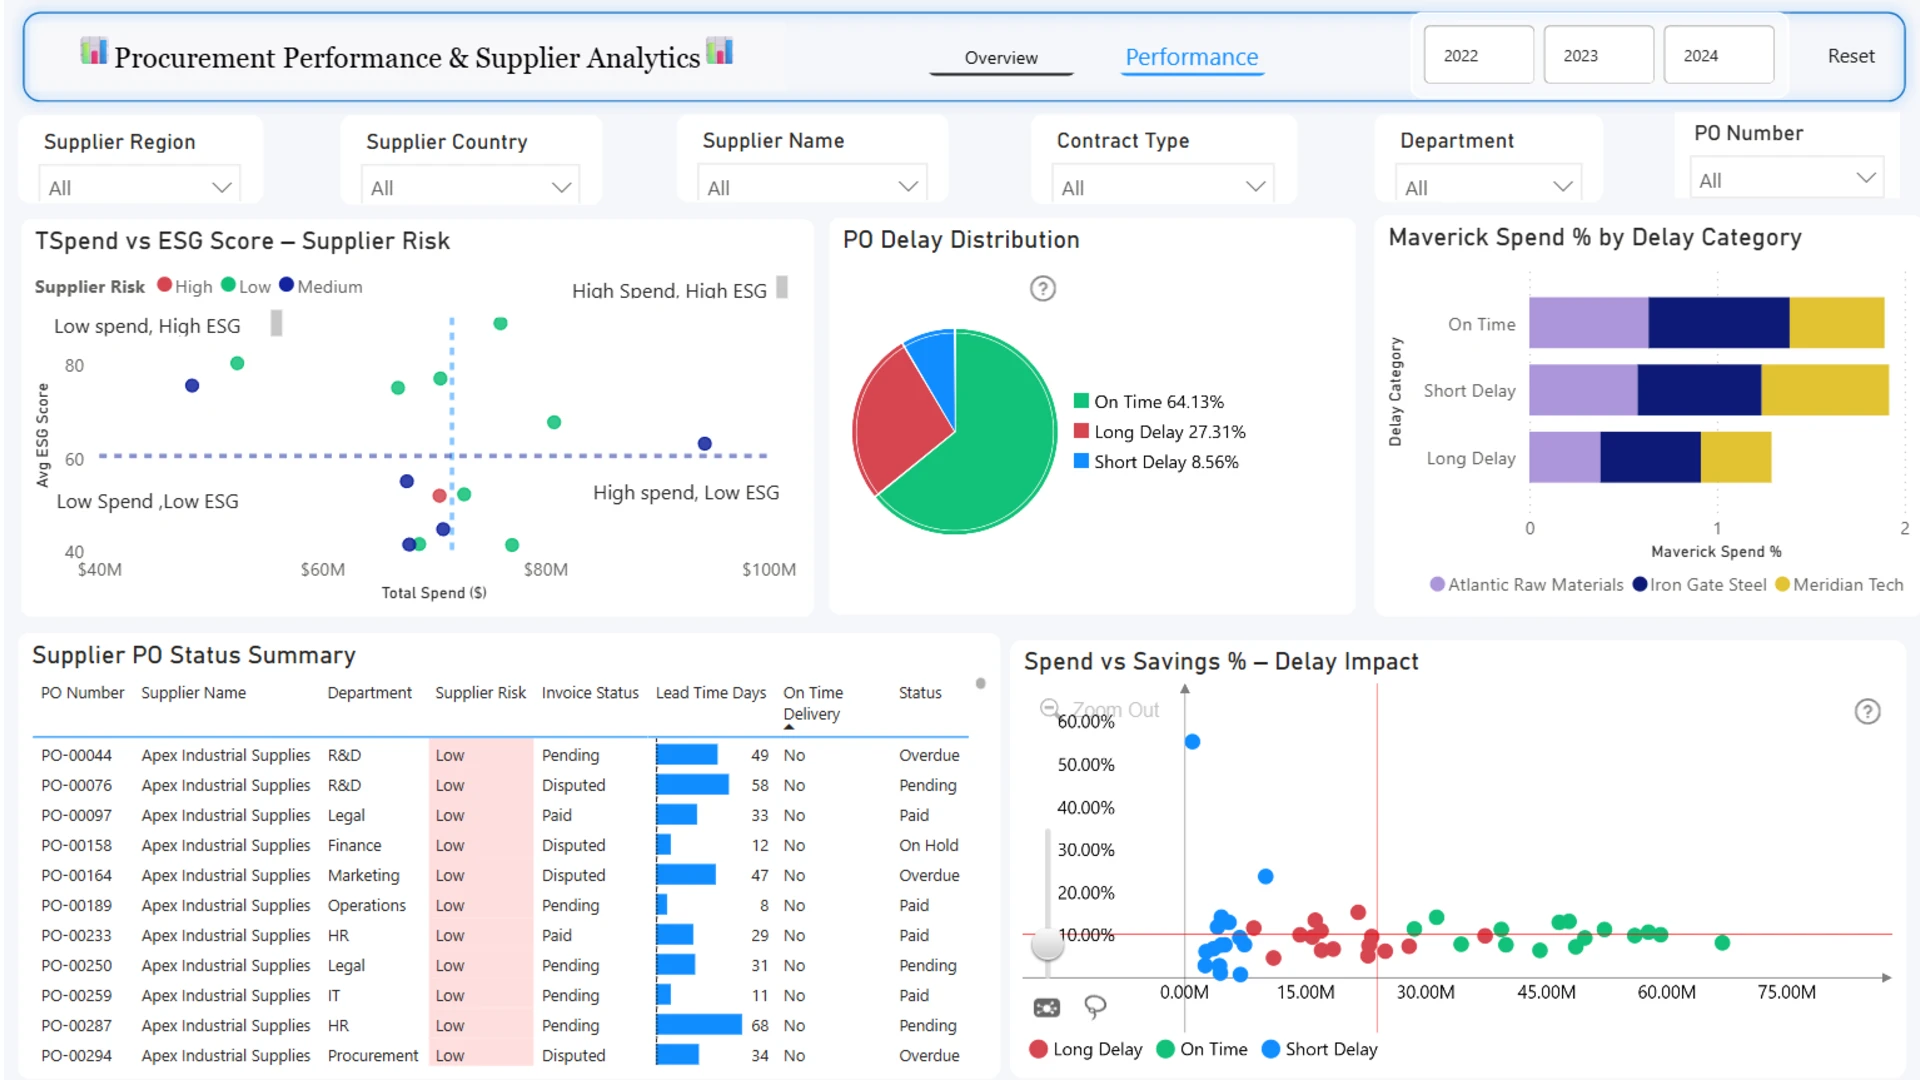This screenshot has height=1080, width=1920.
Task: Click High risk legend marker in Supplier Risk
Action: pyautogui.click(x=165, y=285)
